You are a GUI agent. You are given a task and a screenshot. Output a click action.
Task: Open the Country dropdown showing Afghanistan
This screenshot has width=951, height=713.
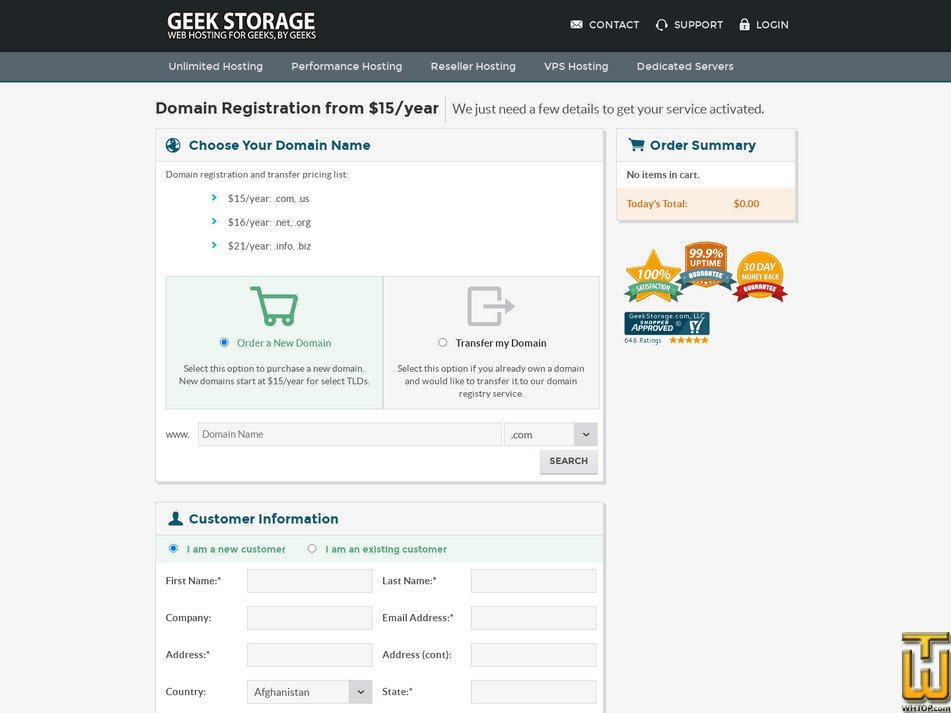point(309,692)
